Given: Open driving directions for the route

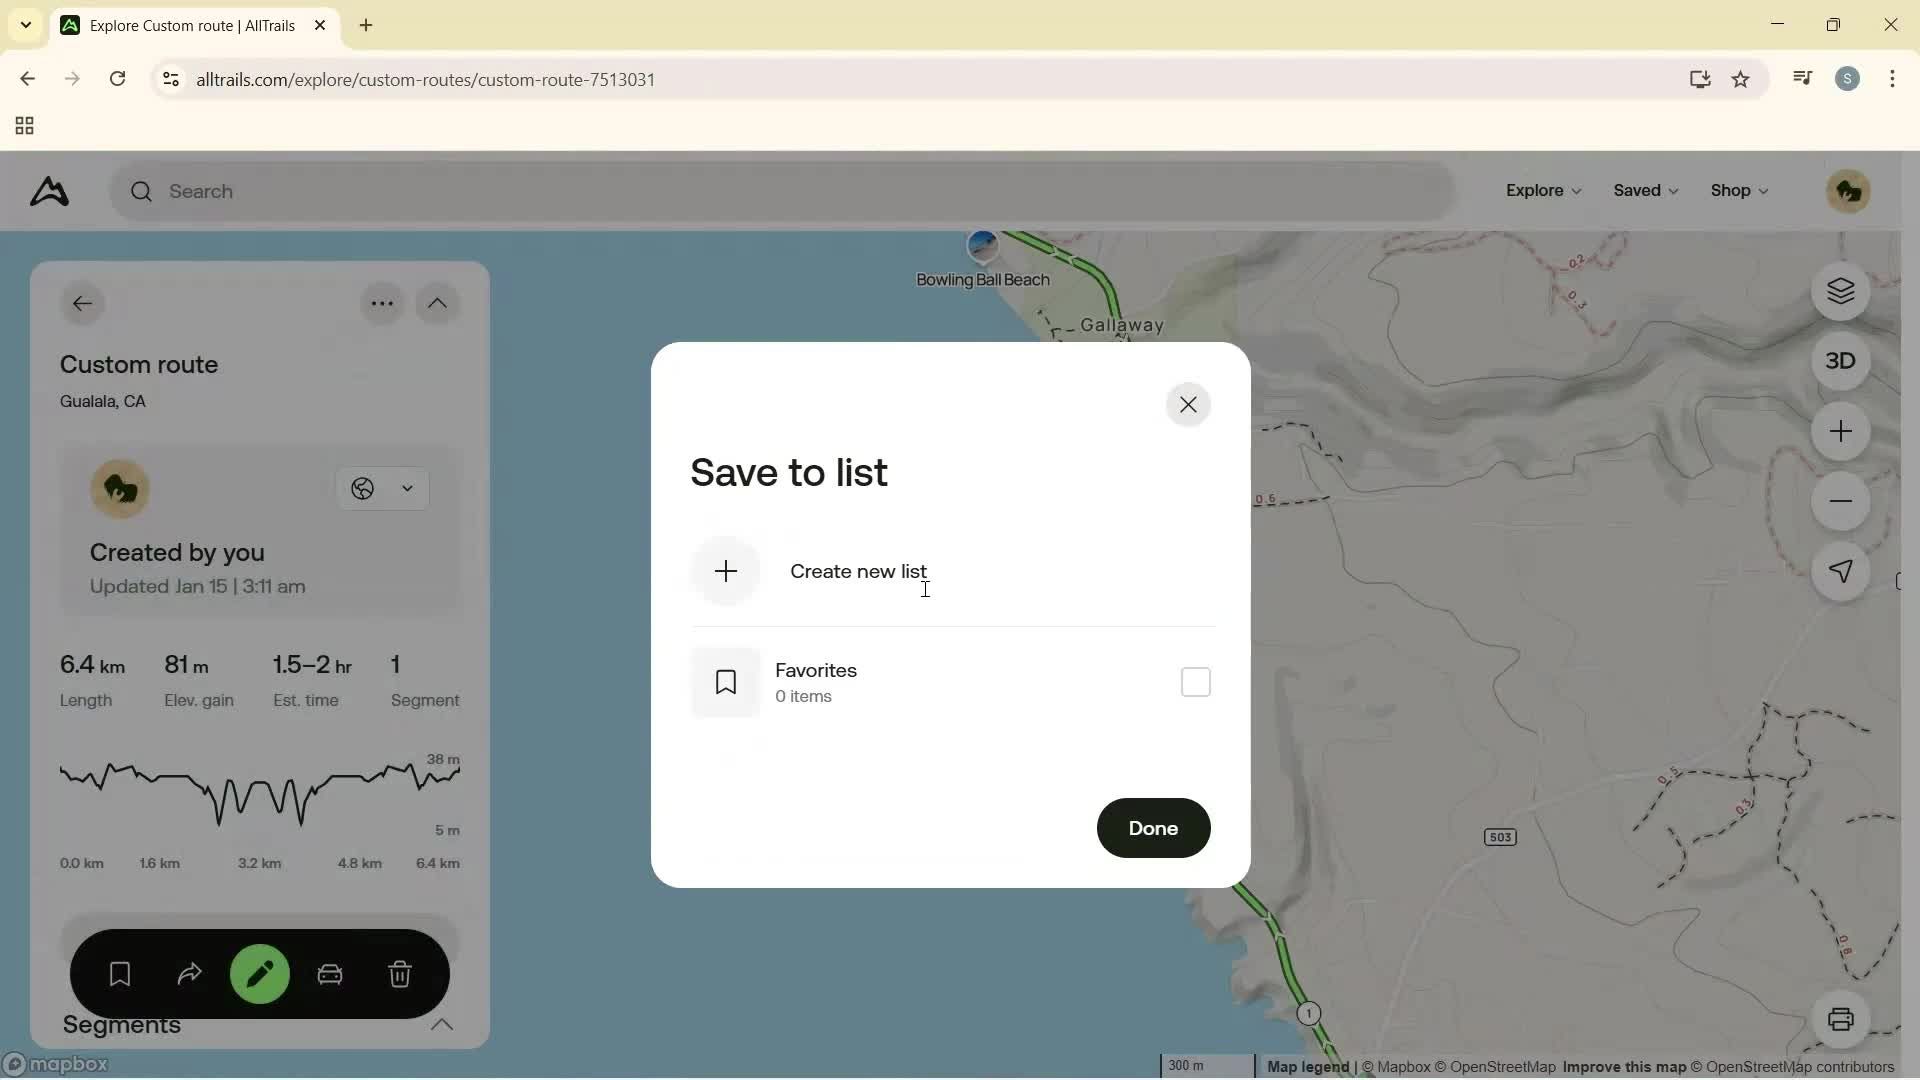Looking at the screenshot, I should [x=330, y=973].
